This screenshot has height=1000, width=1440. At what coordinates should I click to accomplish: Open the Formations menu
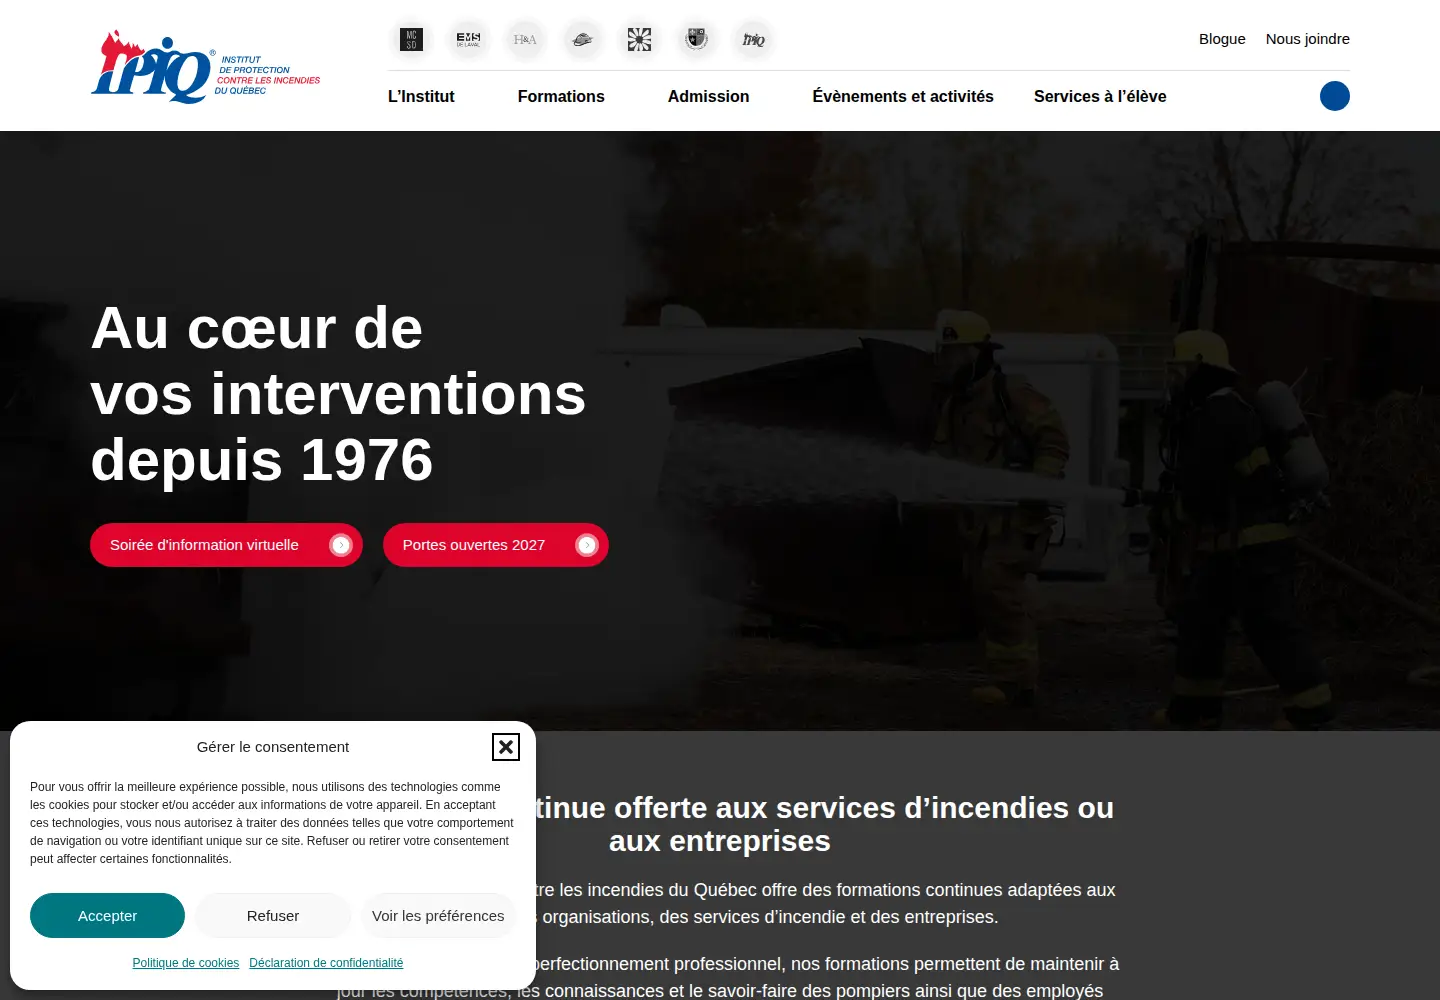pos(561,96)
